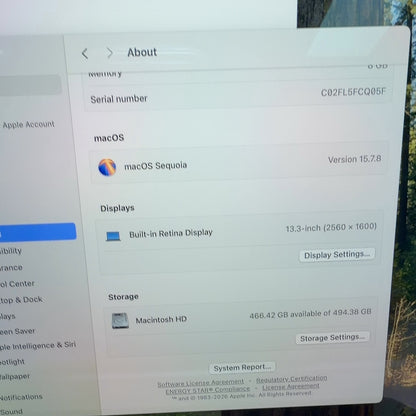Viewport: 416px width, 416px height.
Task: Select Apple Intelligence & Siri in sidebar
Action: (38, 346)
